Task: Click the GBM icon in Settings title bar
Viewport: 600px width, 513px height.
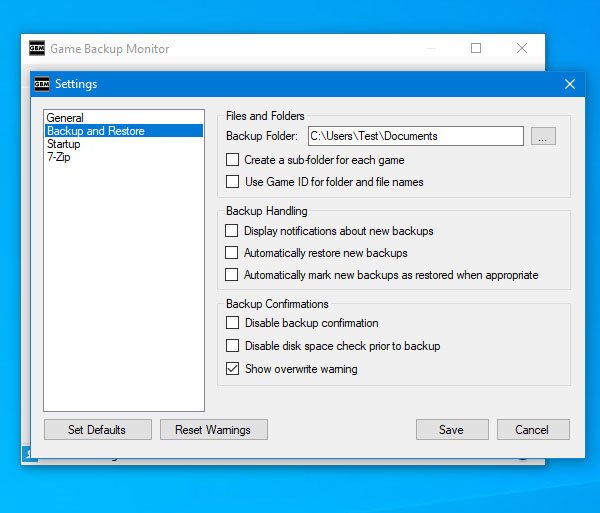Action: point(42,84)
